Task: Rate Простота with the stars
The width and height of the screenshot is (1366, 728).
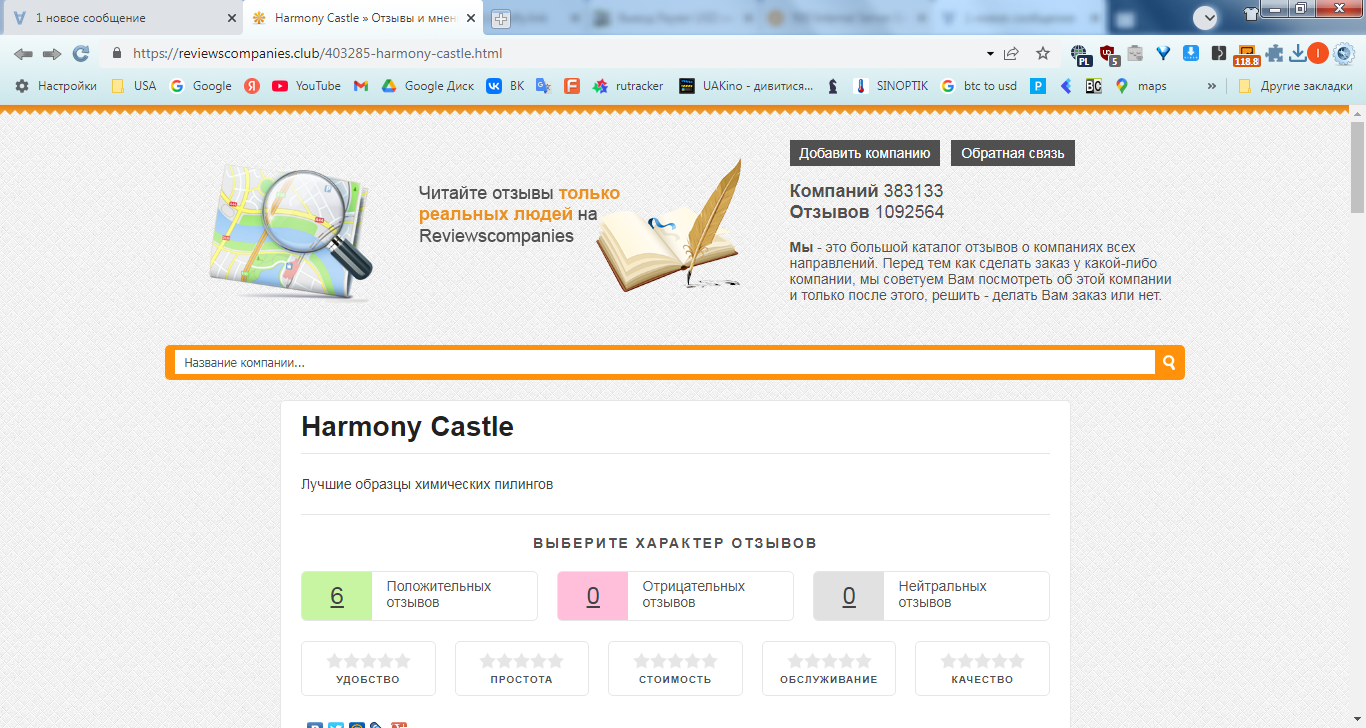Action: pyautogui.click(x=522, y=661)
